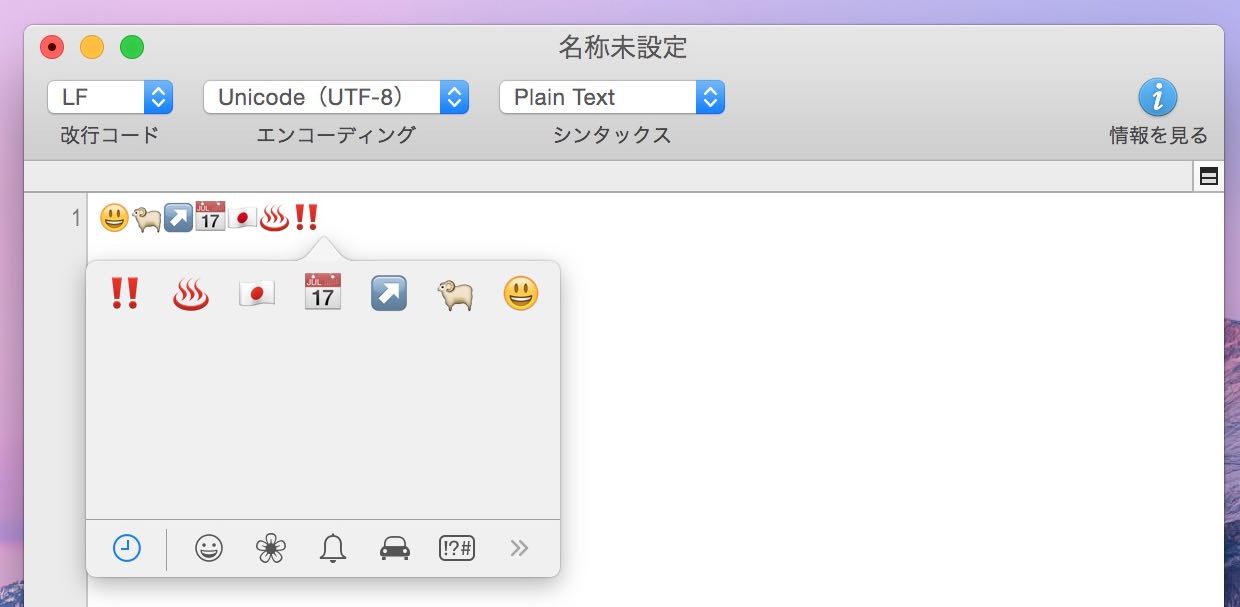Pick the blue northeast arrow emoji in popup
This screenshot has height=607, width=1240.
(389, 294)
